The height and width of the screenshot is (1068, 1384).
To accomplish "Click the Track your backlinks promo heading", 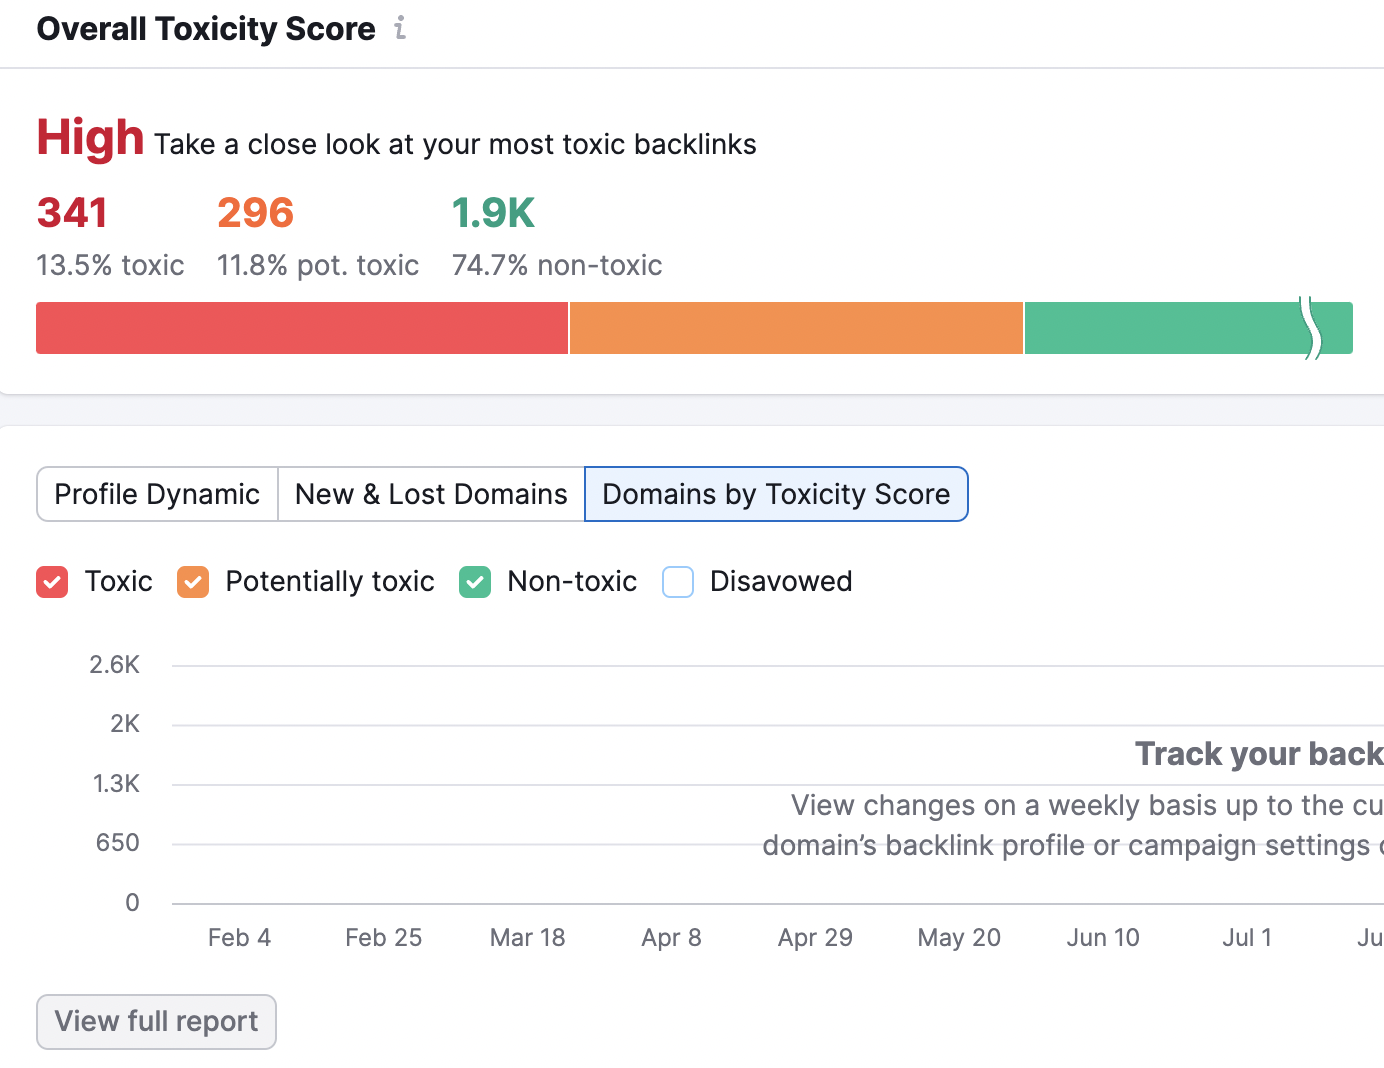I will pos(1258,753).
